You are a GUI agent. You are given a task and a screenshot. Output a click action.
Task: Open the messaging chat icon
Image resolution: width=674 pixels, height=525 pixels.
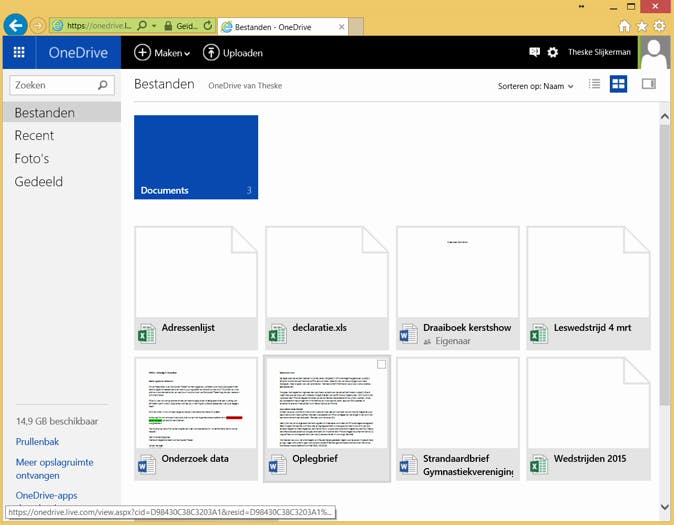coord(534,52)
